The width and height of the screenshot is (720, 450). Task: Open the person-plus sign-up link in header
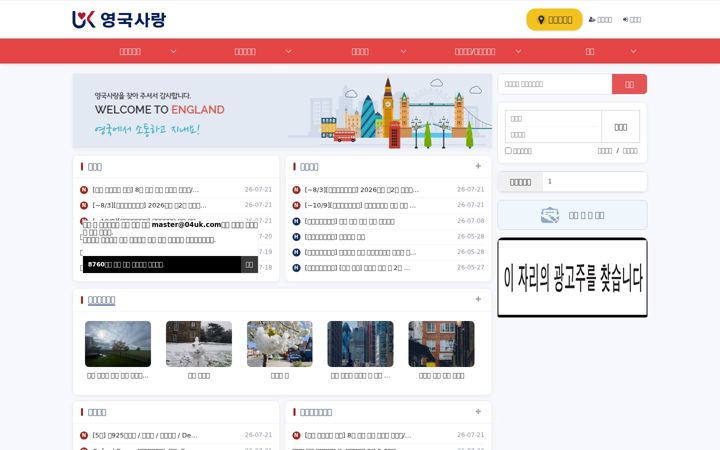[600, 20]
